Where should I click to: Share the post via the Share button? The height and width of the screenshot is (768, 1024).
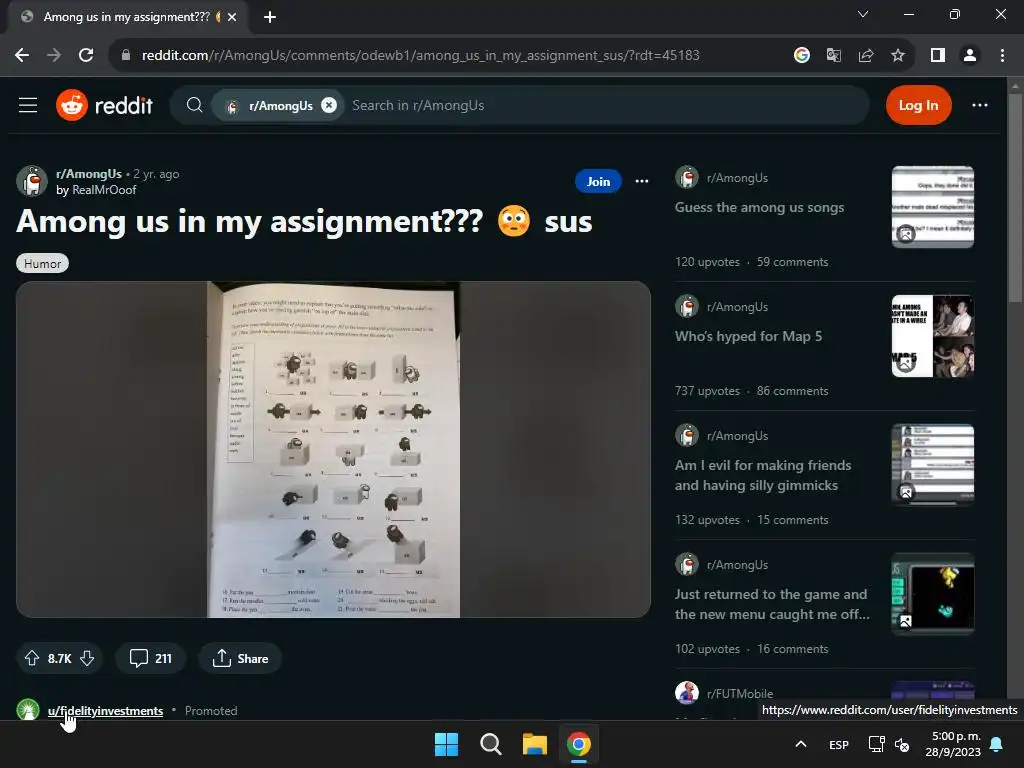240,658
